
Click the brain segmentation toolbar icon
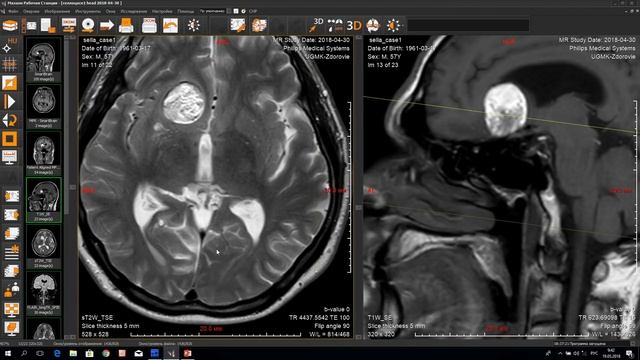click(259, 25)
